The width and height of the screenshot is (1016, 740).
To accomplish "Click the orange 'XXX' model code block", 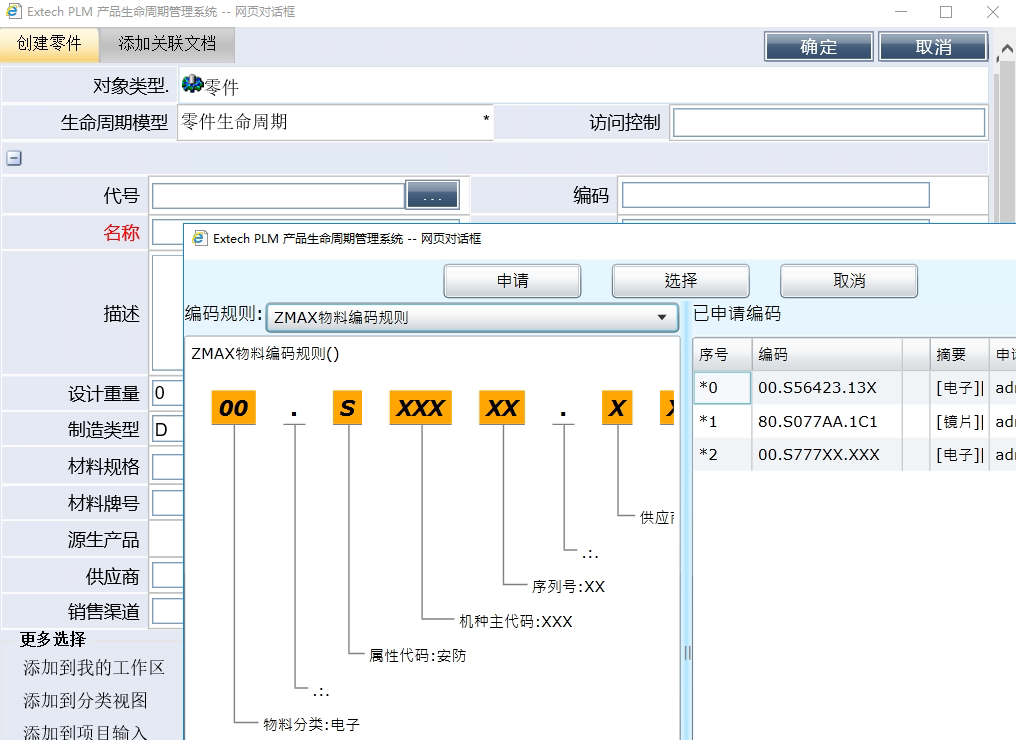I will (420, 408).
